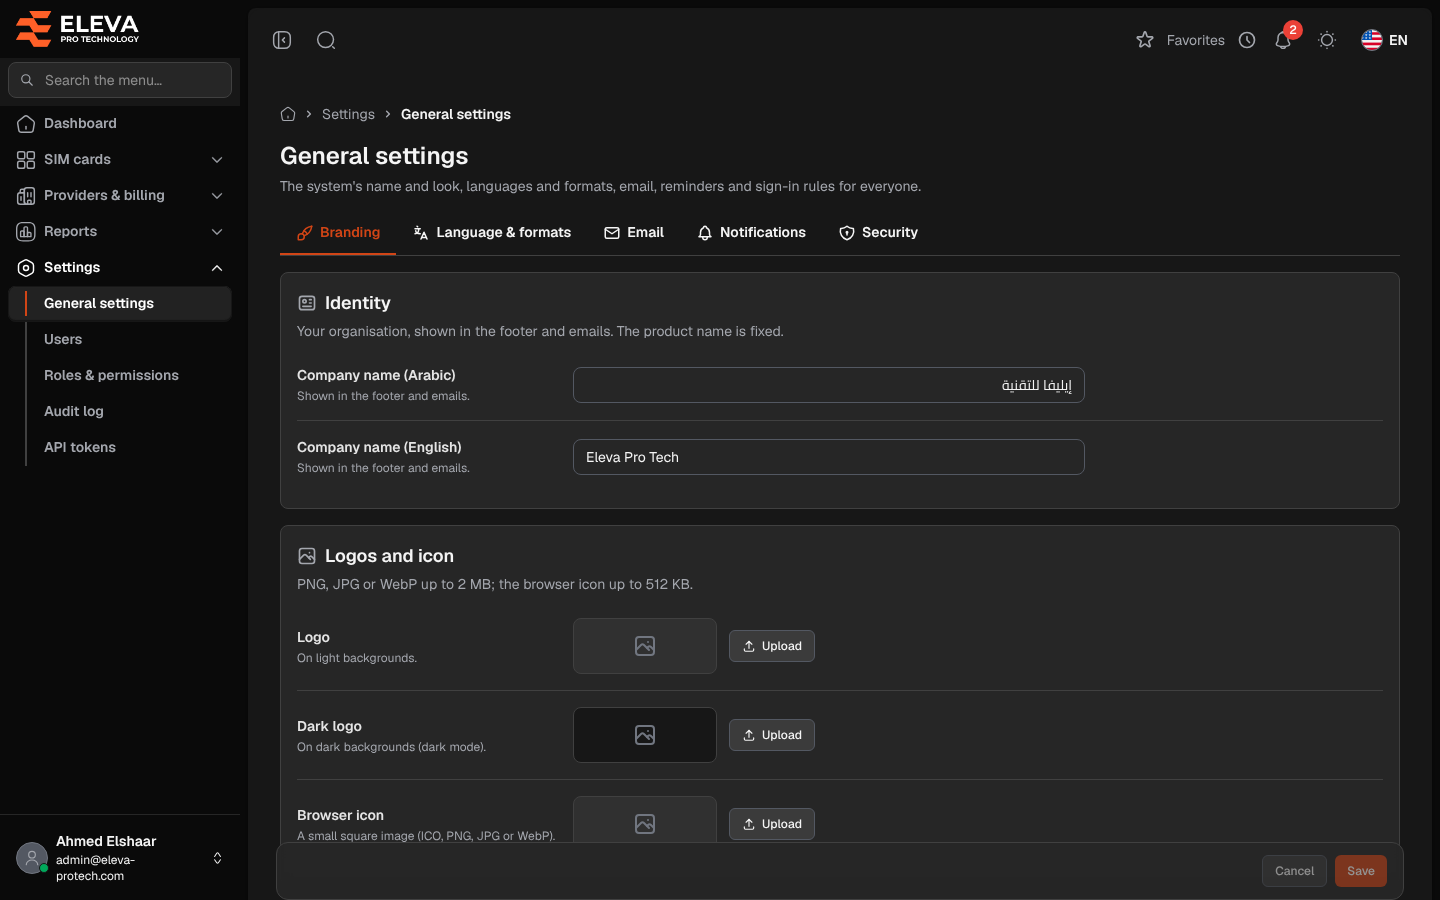Upload a Dark logo file
Viewport: 1440px width, 900px height.
click(x=772, y=735)
